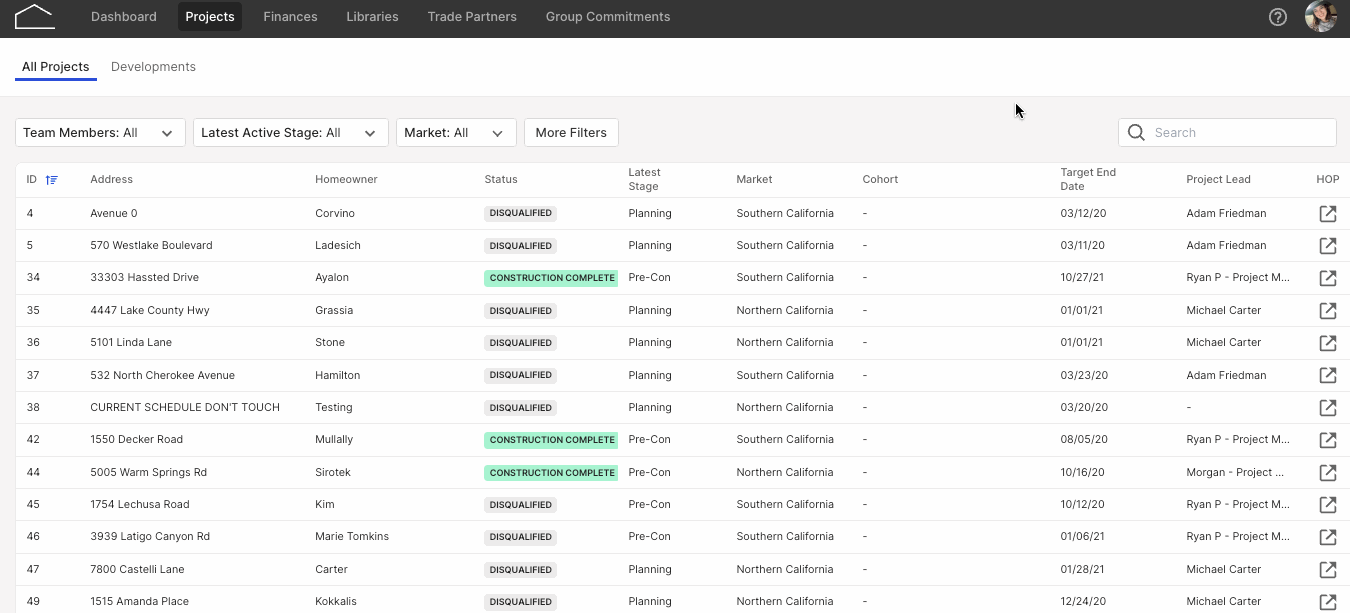Click homeowner Marie Tomkins
The width and height of the screenshot is (1350, 613).
point(352,537)
